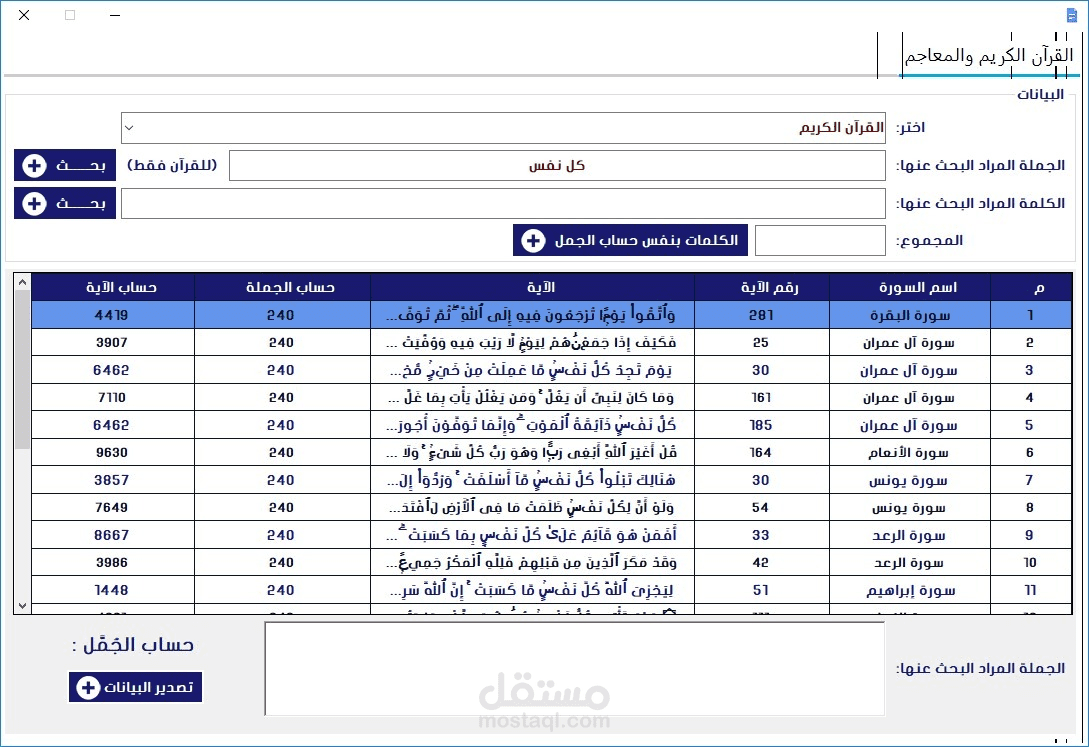
Task: Select the سورة الرعد row with آية 33
Action: (500, 534)
